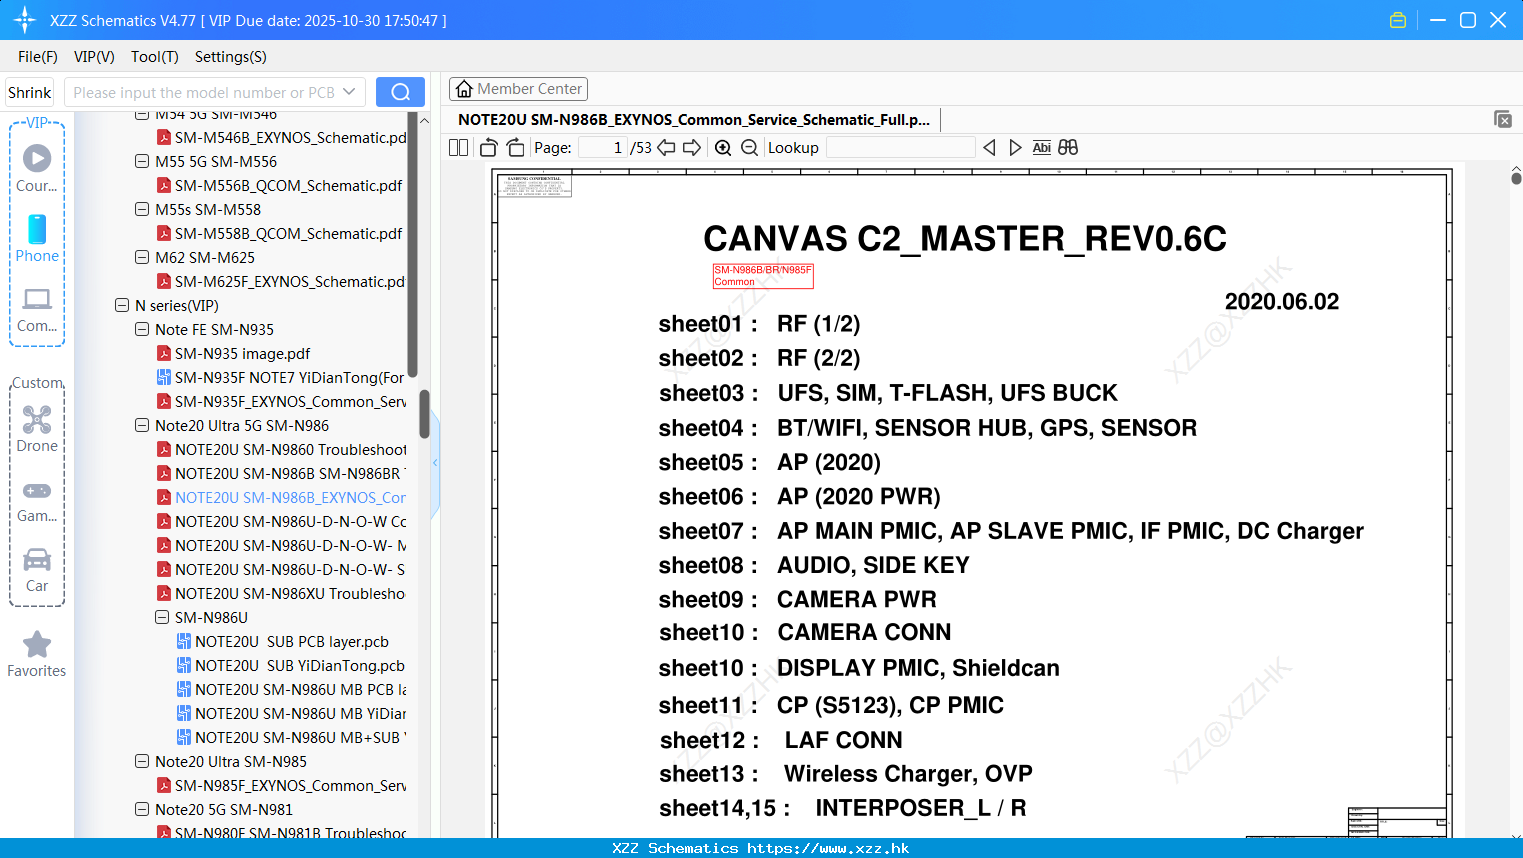Click the Lookup text field
Viewport: 1523px width, 858px height.
click(900, 148)
